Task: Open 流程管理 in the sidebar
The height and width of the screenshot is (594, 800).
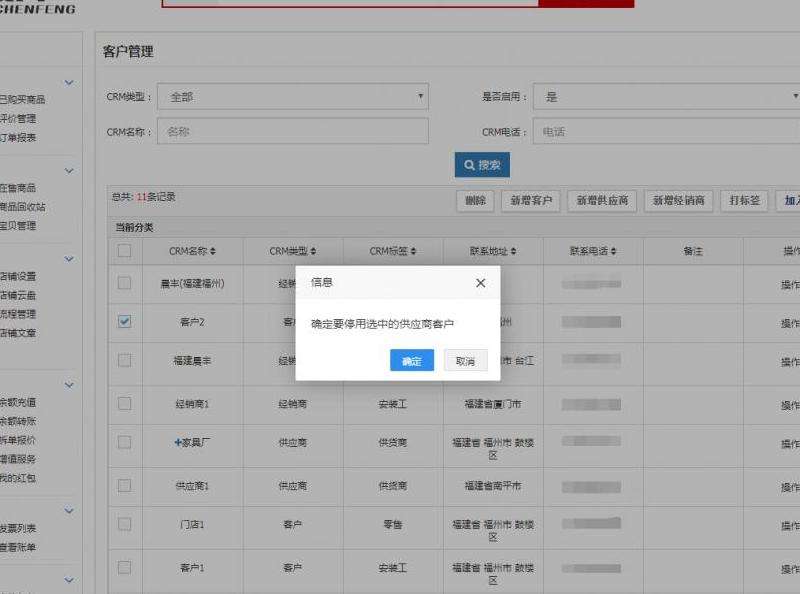Action: point(18,314)
